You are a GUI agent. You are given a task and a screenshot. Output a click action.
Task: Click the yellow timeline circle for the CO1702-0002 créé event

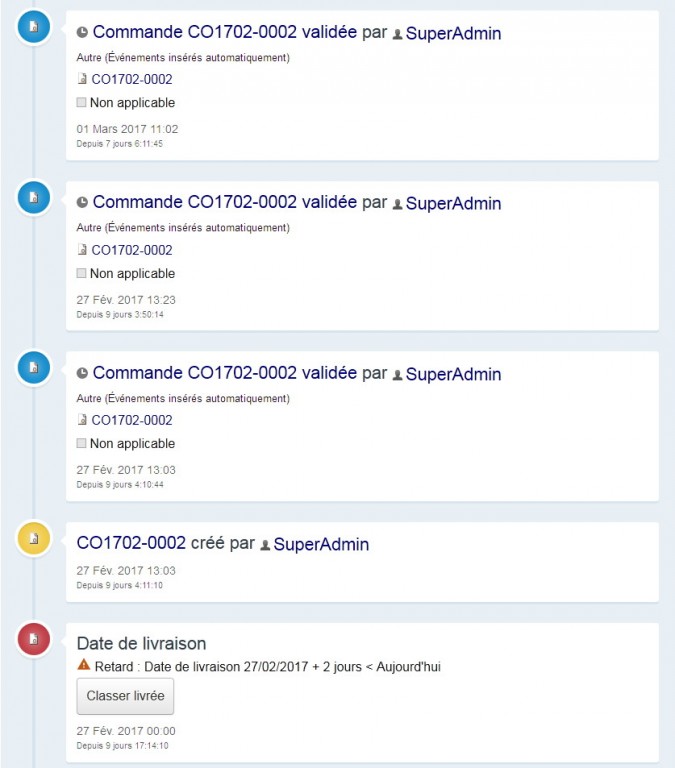(x=34, y=539)
